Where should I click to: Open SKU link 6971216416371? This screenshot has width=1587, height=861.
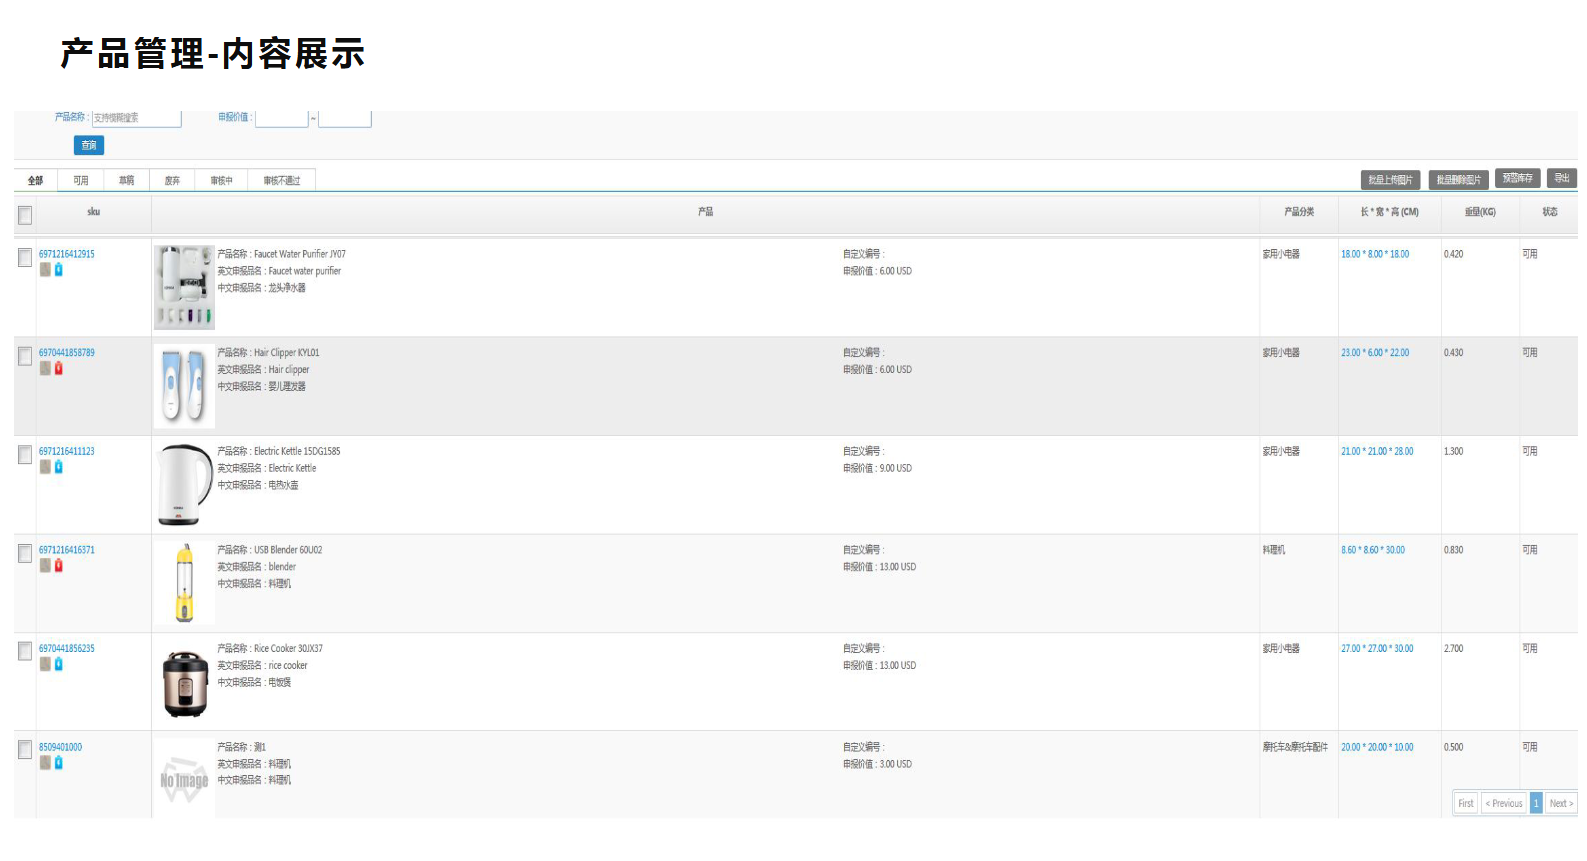coord(67,550)
